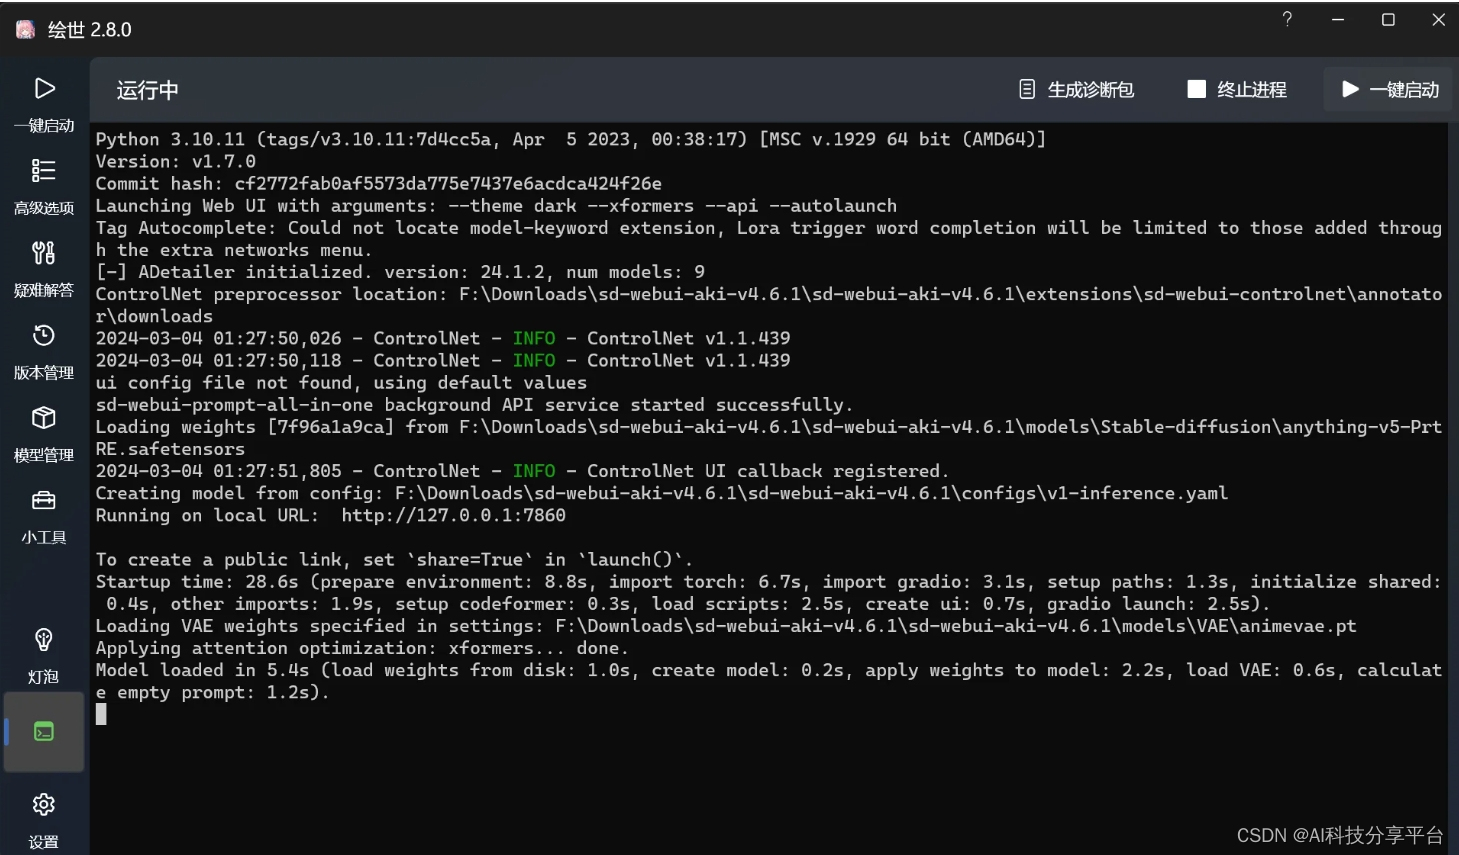Click 终止进程 to stop the process

(1237, 90)
